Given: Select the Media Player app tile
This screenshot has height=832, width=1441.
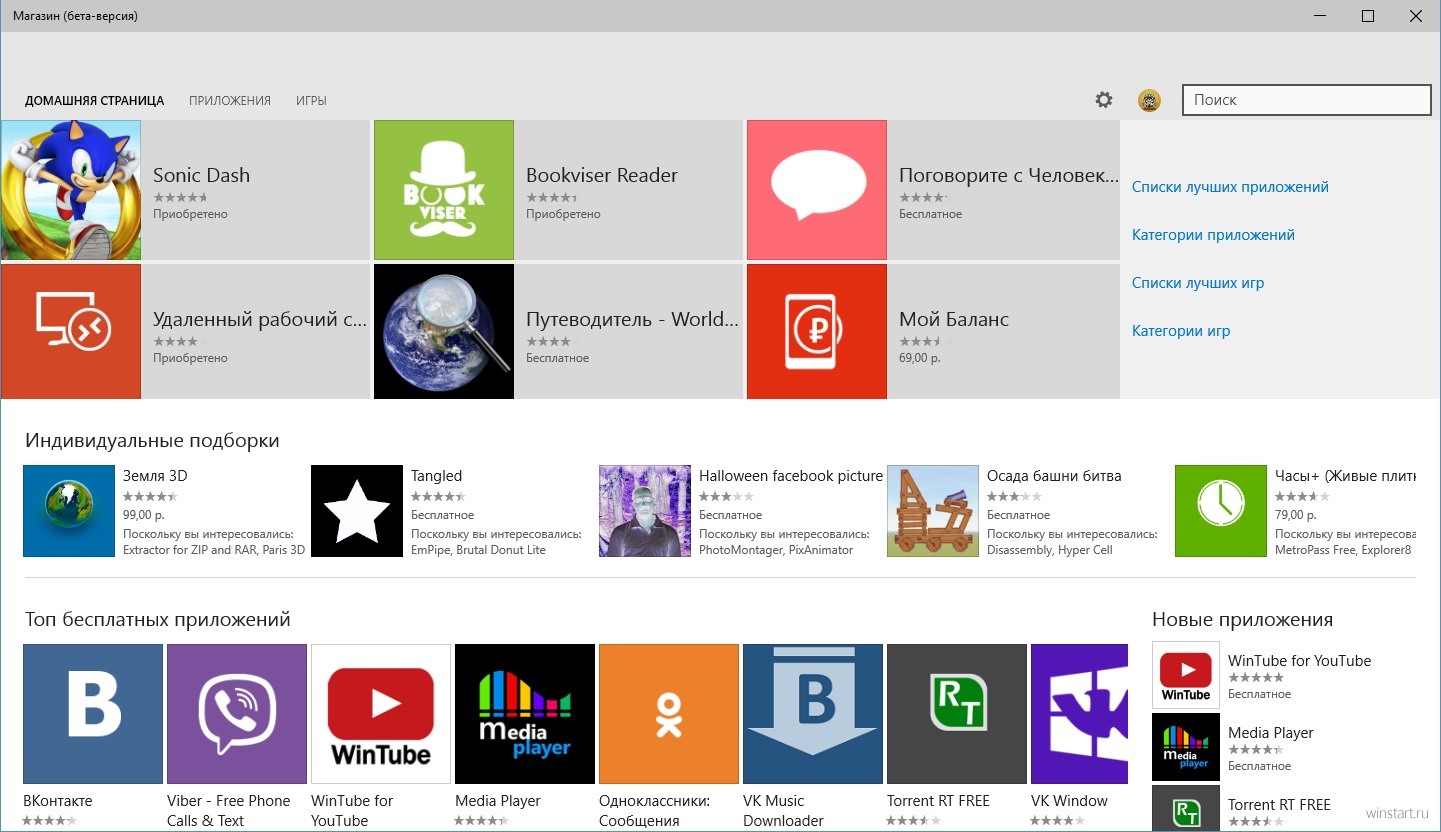Looking at the screenshot, I should 525,714.
